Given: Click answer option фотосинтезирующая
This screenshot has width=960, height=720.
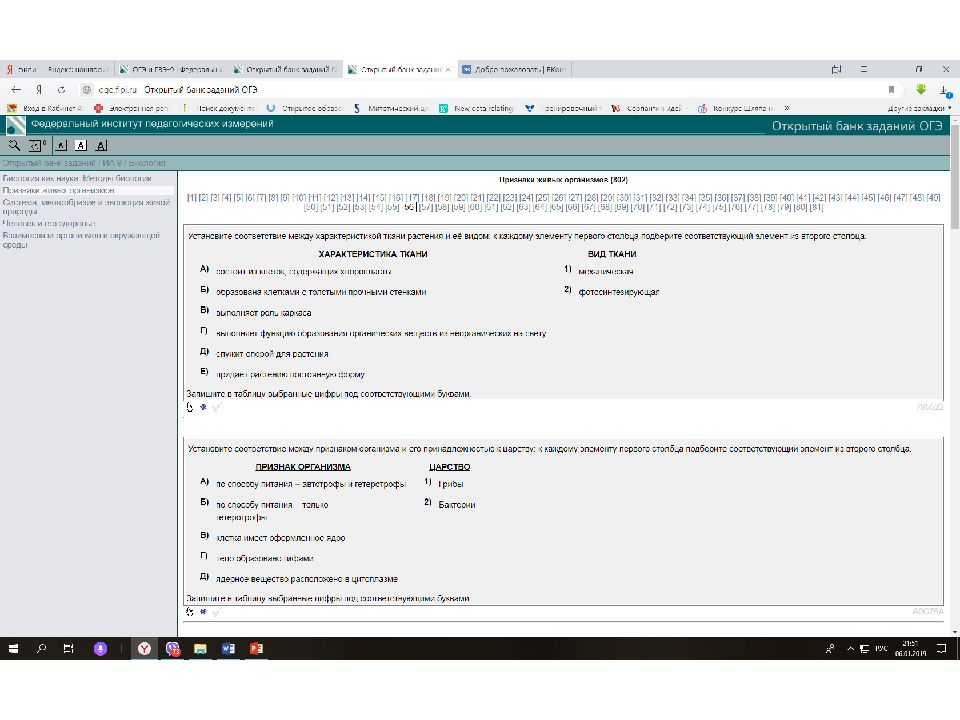Looking at the screenshot, I should click(619, 292).
